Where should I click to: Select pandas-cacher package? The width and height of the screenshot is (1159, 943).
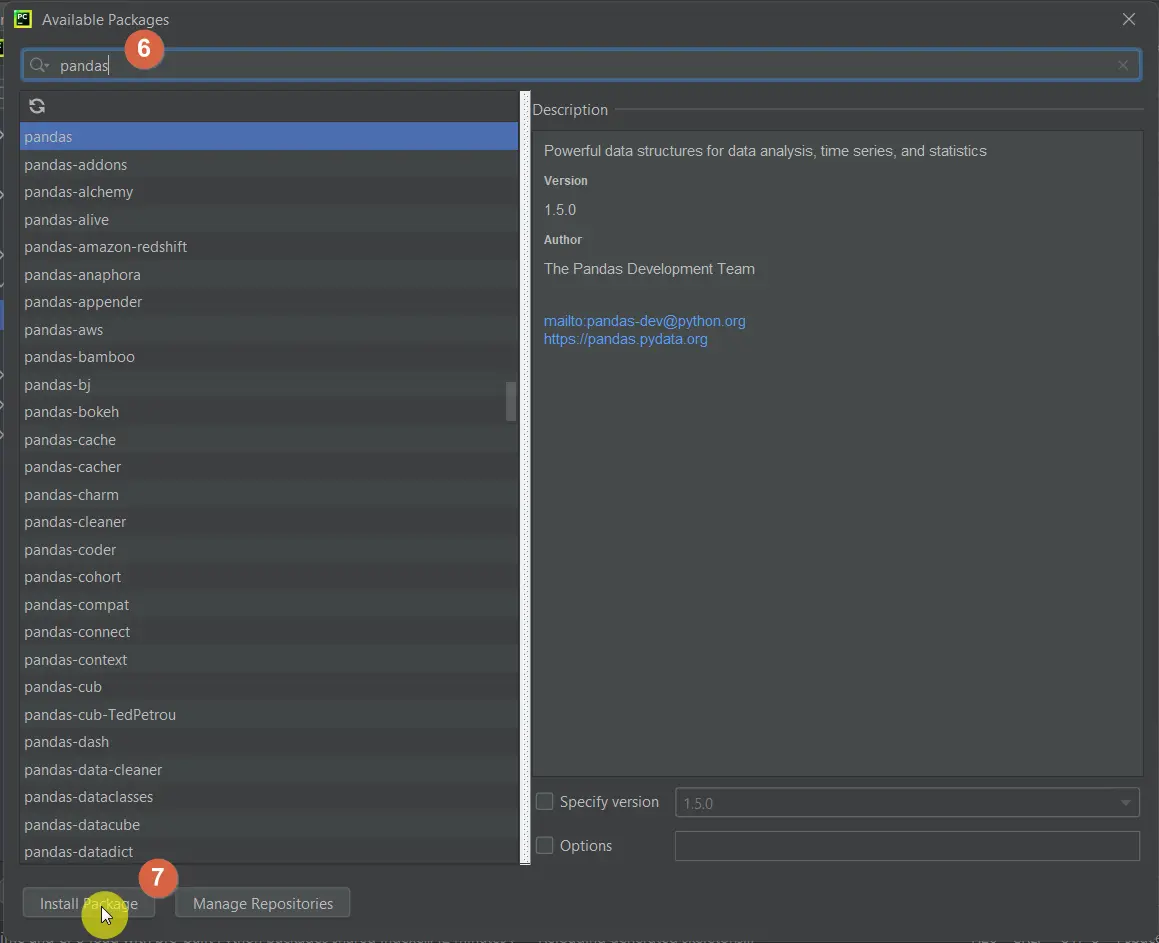coord(269,467)
